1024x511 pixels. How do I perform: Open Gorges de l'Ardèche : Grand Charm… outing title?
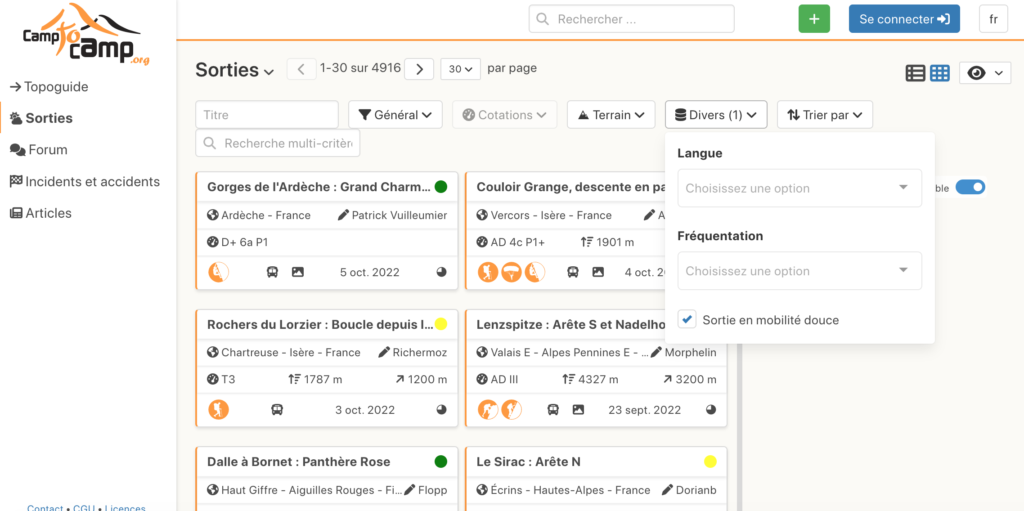[x=319, y=187]
